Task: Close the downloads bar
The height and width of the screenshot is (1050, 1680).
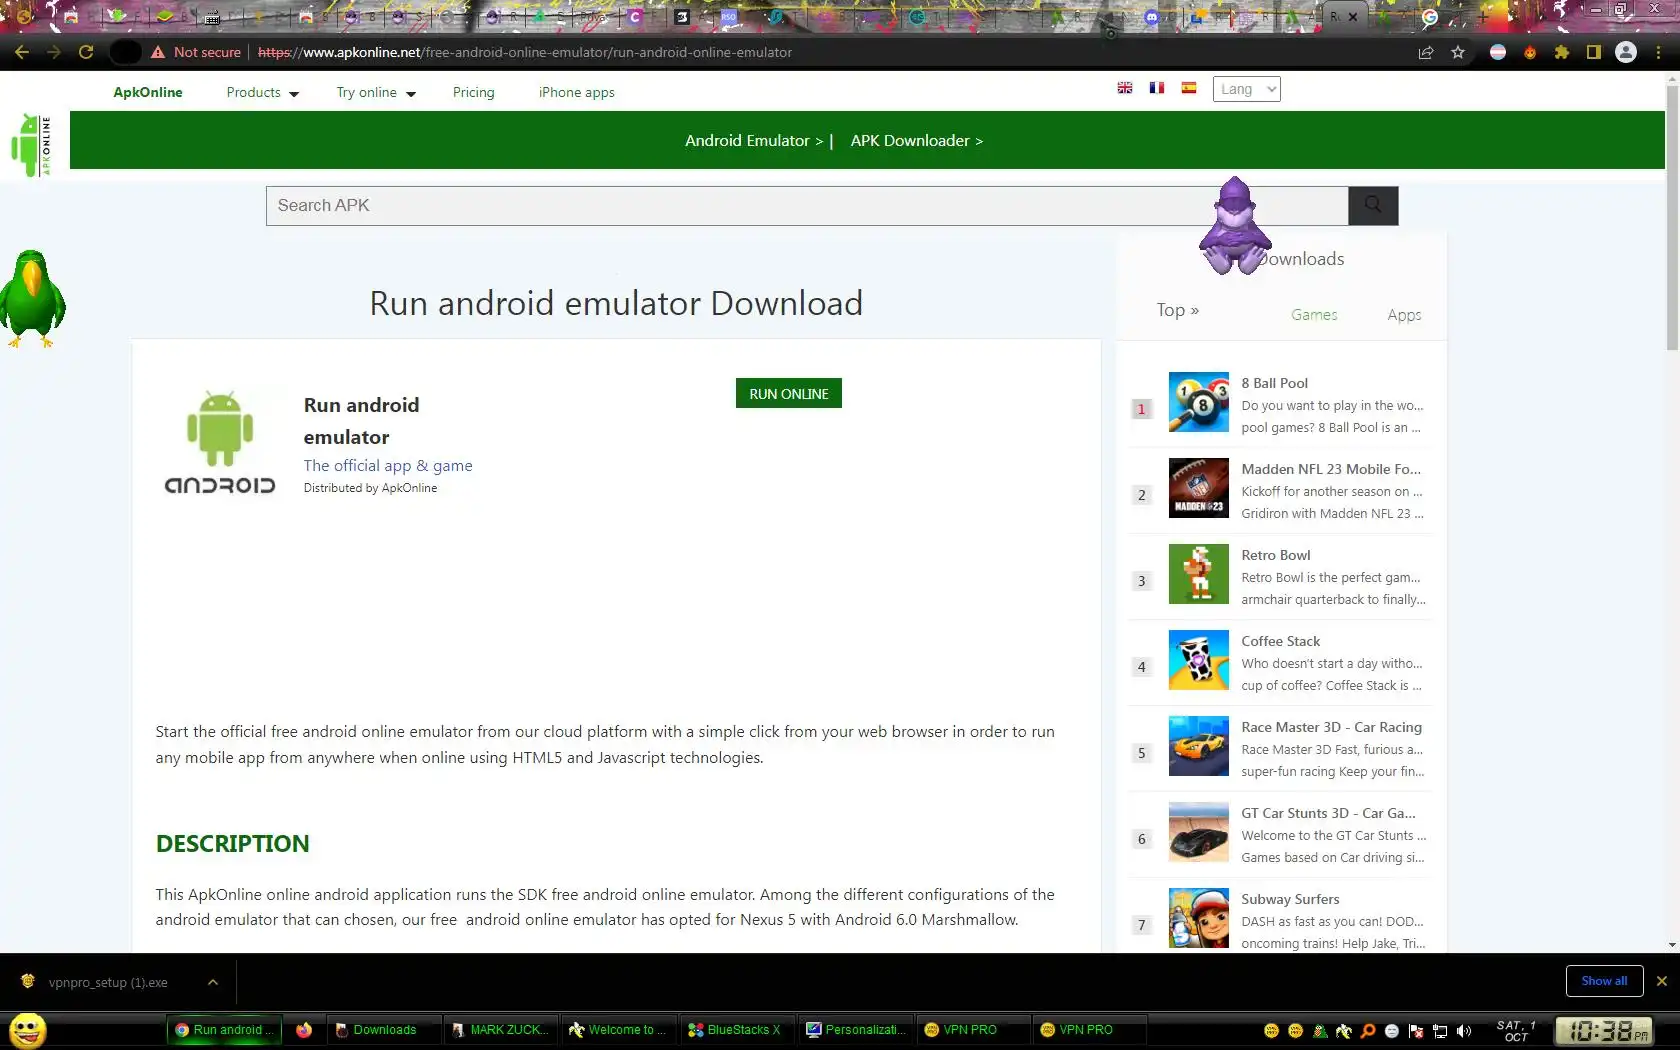Action: pyautogui.click(x=1662, y=981)
